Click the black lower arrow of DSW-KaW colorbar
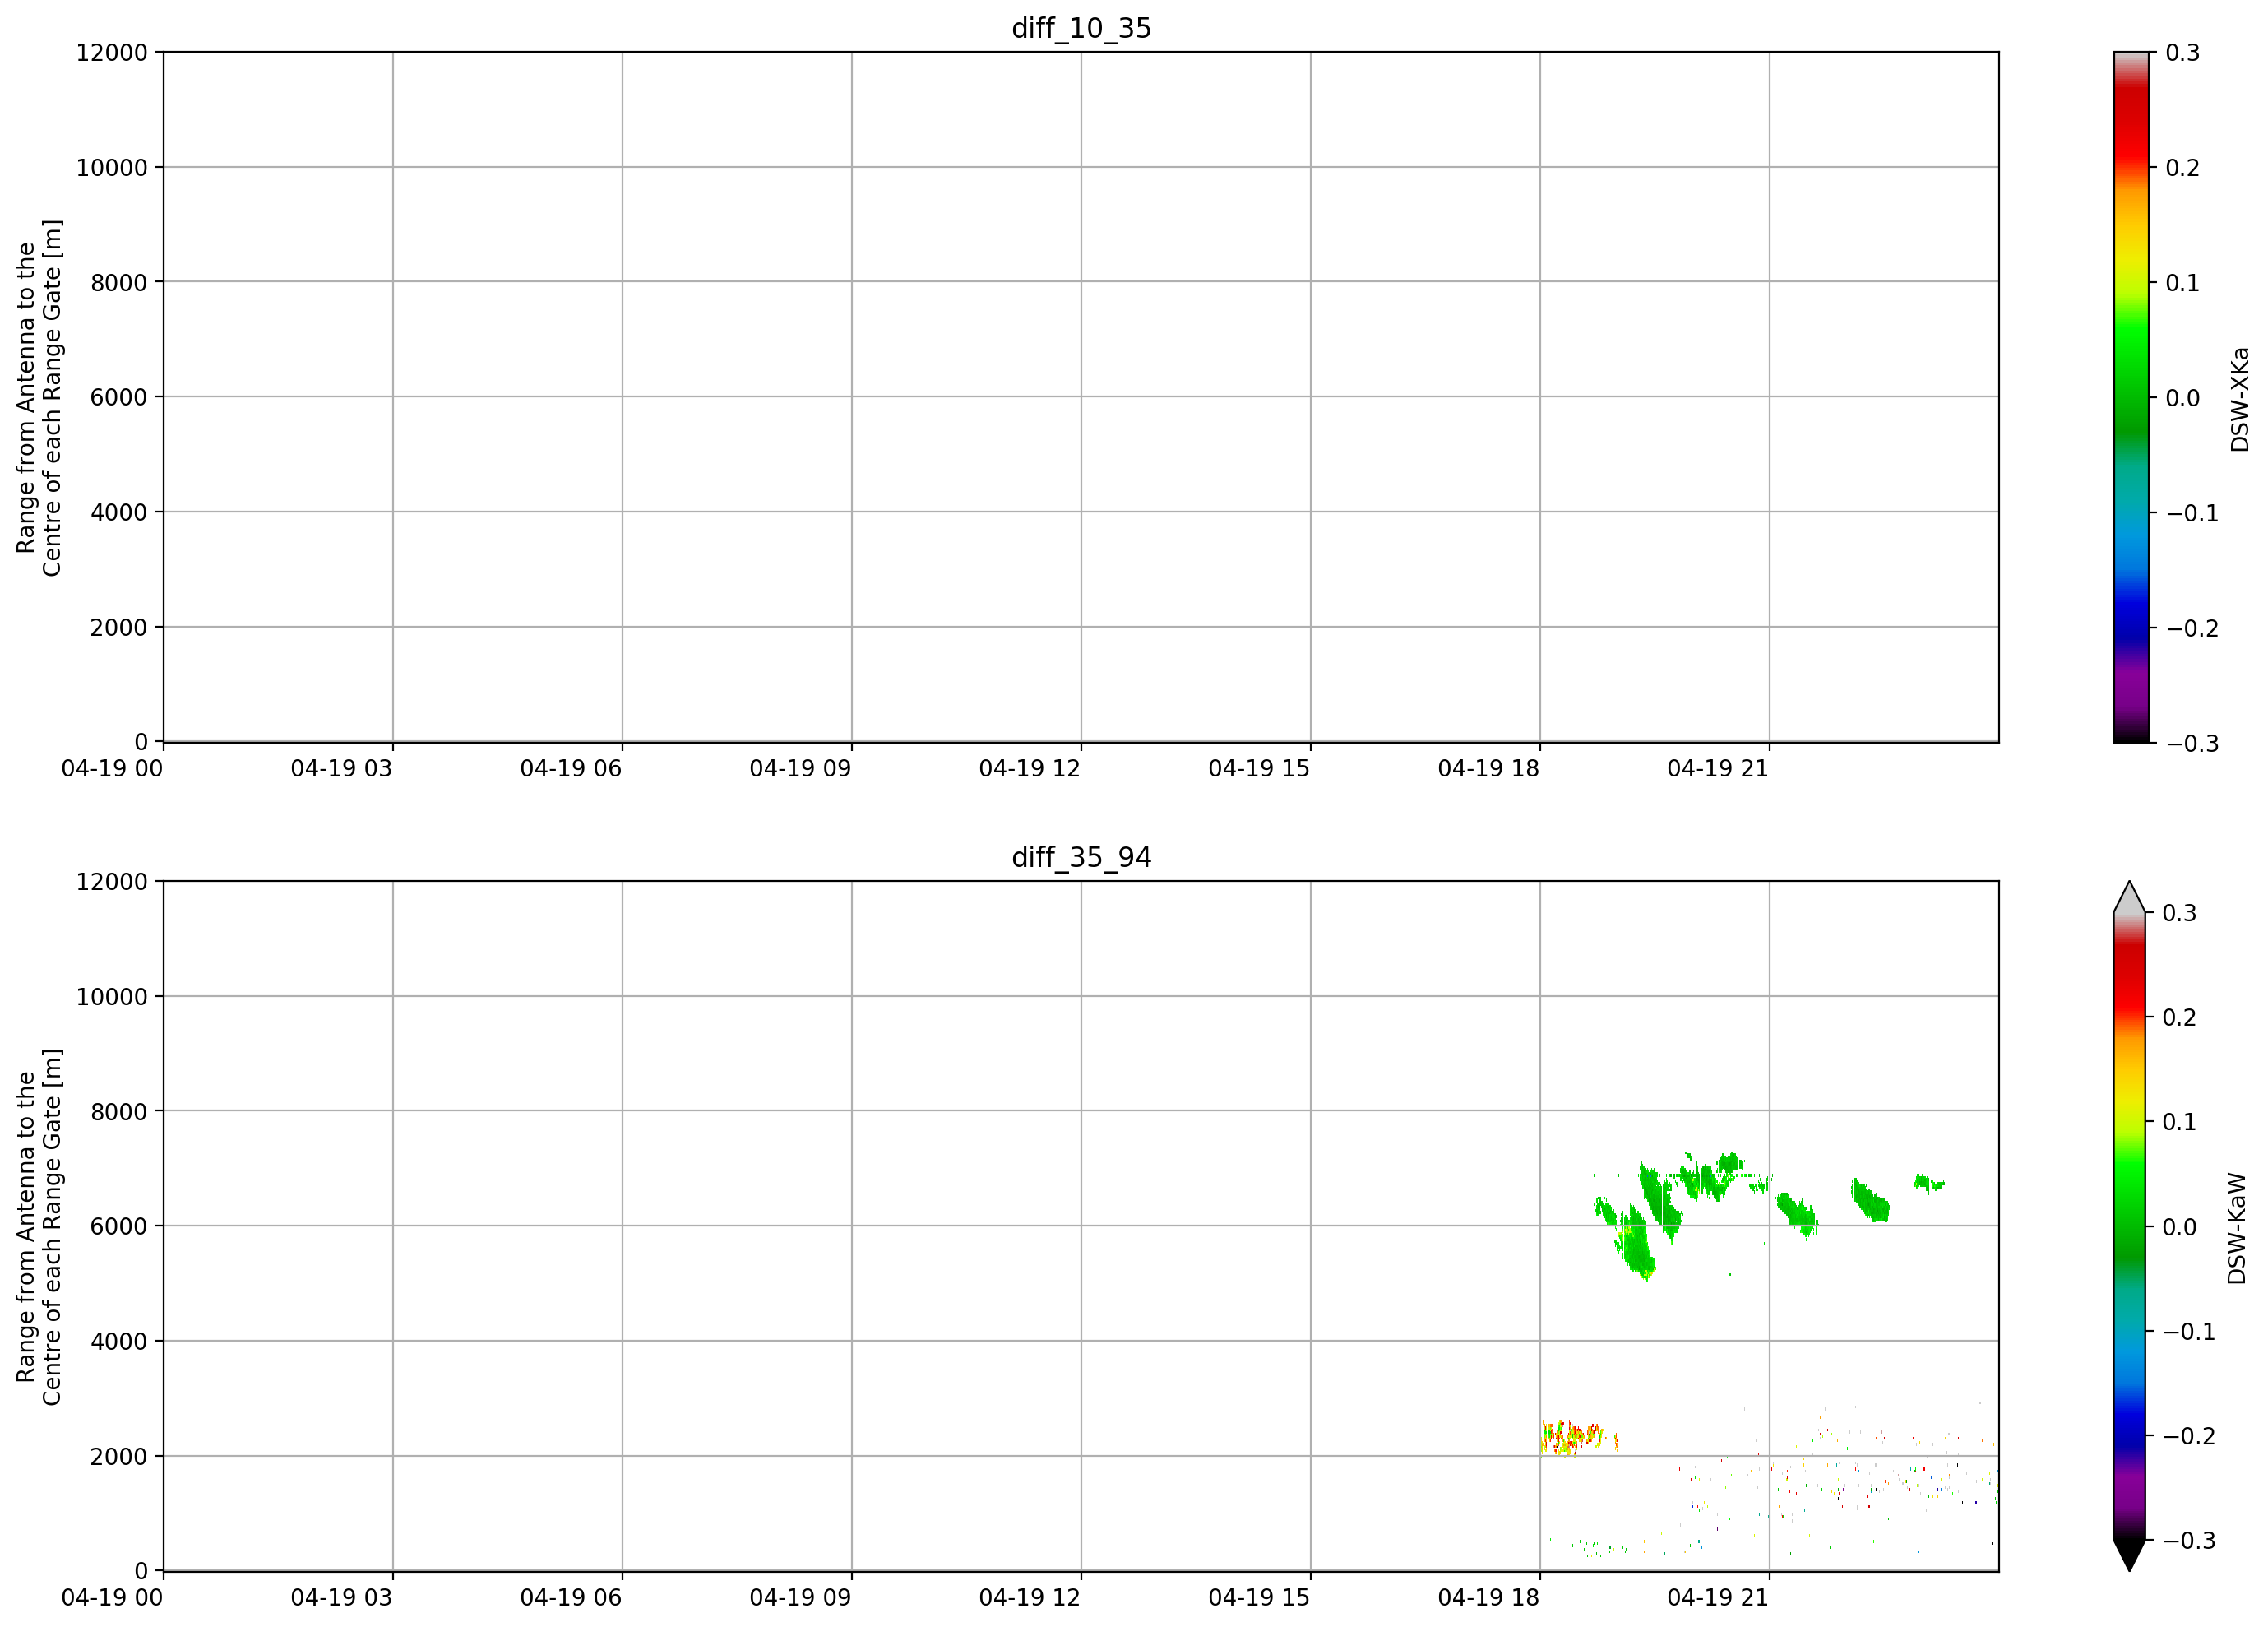This screenshot has height=1627, width=2268. (x=2130, y=1554)
